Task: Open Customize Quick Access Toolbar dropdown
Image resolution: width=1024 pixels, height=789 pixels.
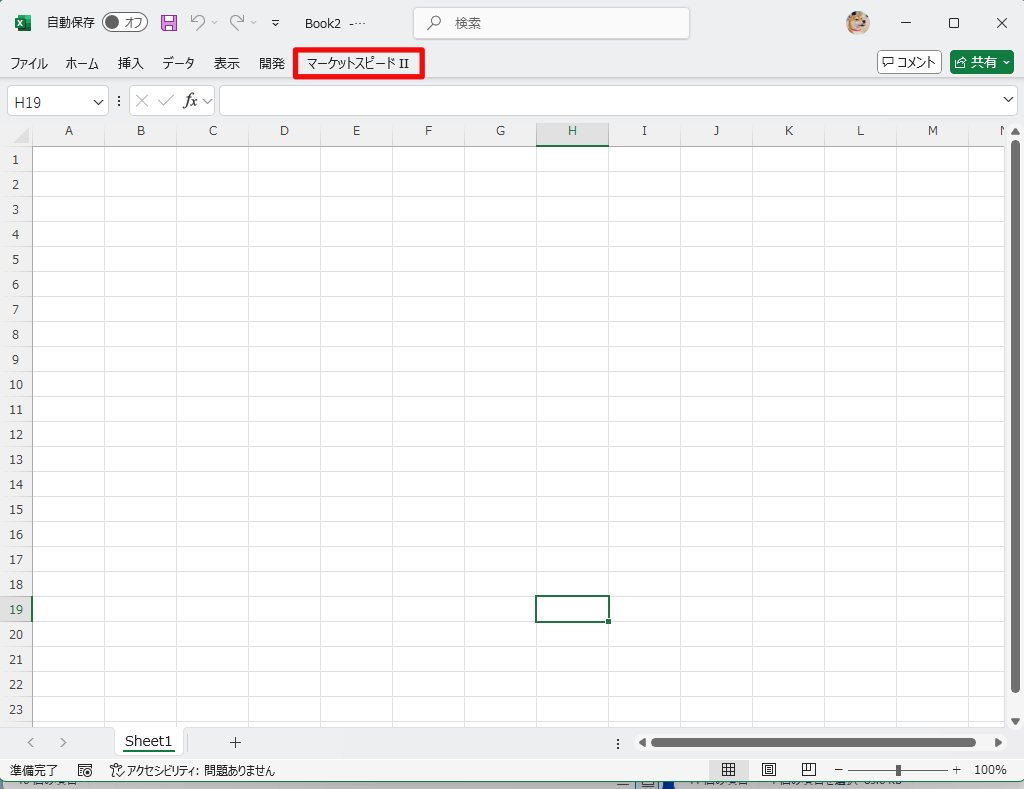Action: pyautogui.click(x=275, y=22)
